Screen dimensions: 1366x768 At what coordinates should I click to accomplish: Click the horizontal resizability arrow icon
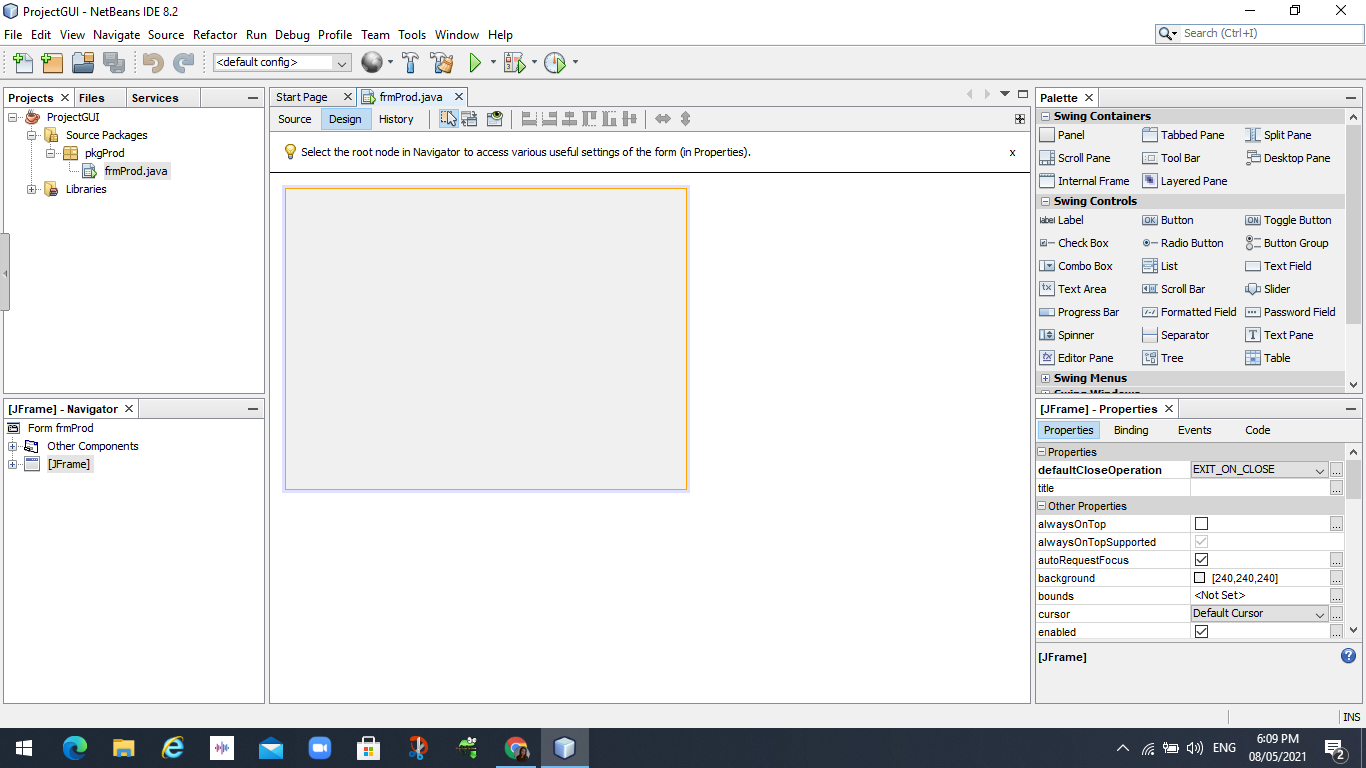(662, 119)
